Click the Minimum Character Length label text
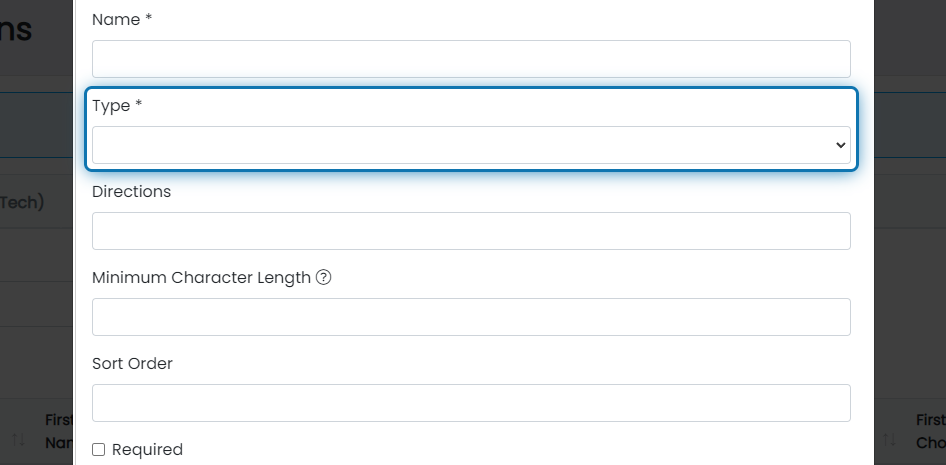The height and width of the screenshot is (465, 946). (x=201, y=277)
